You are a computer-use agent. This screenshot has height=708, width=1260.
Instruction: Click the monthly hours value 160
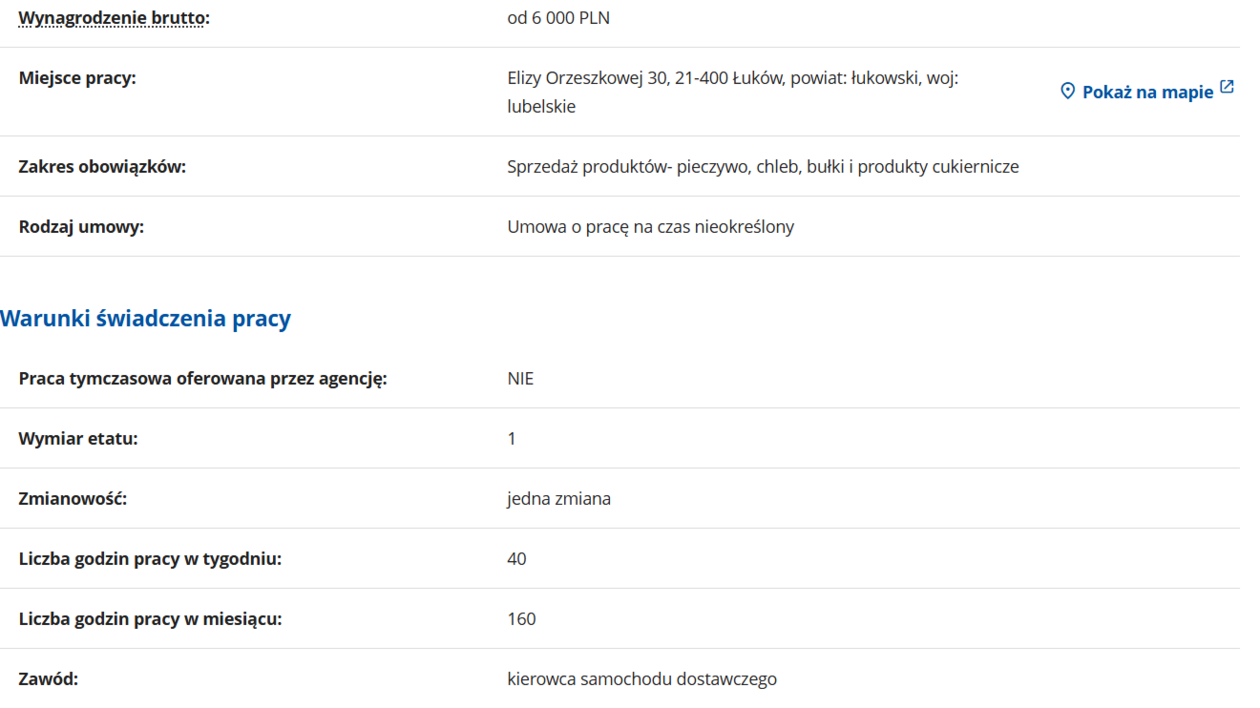pyautogui.click(x=521, y=619)
